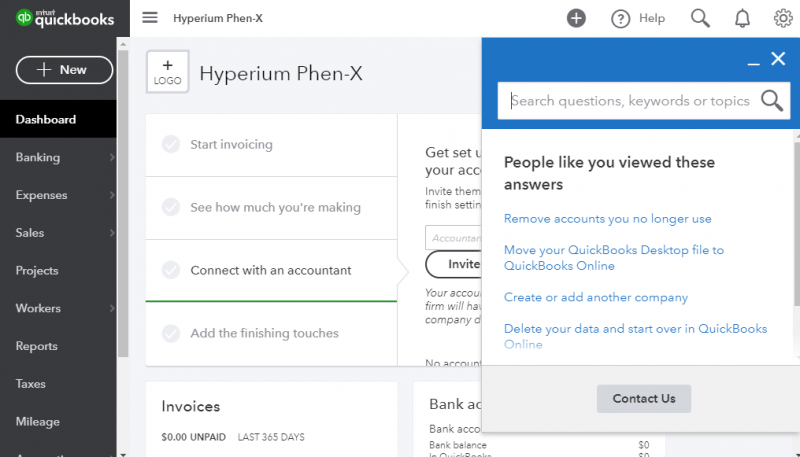Minimize the help panel
Viewport: 800px width, 457px height.
(x=753, y=63)
